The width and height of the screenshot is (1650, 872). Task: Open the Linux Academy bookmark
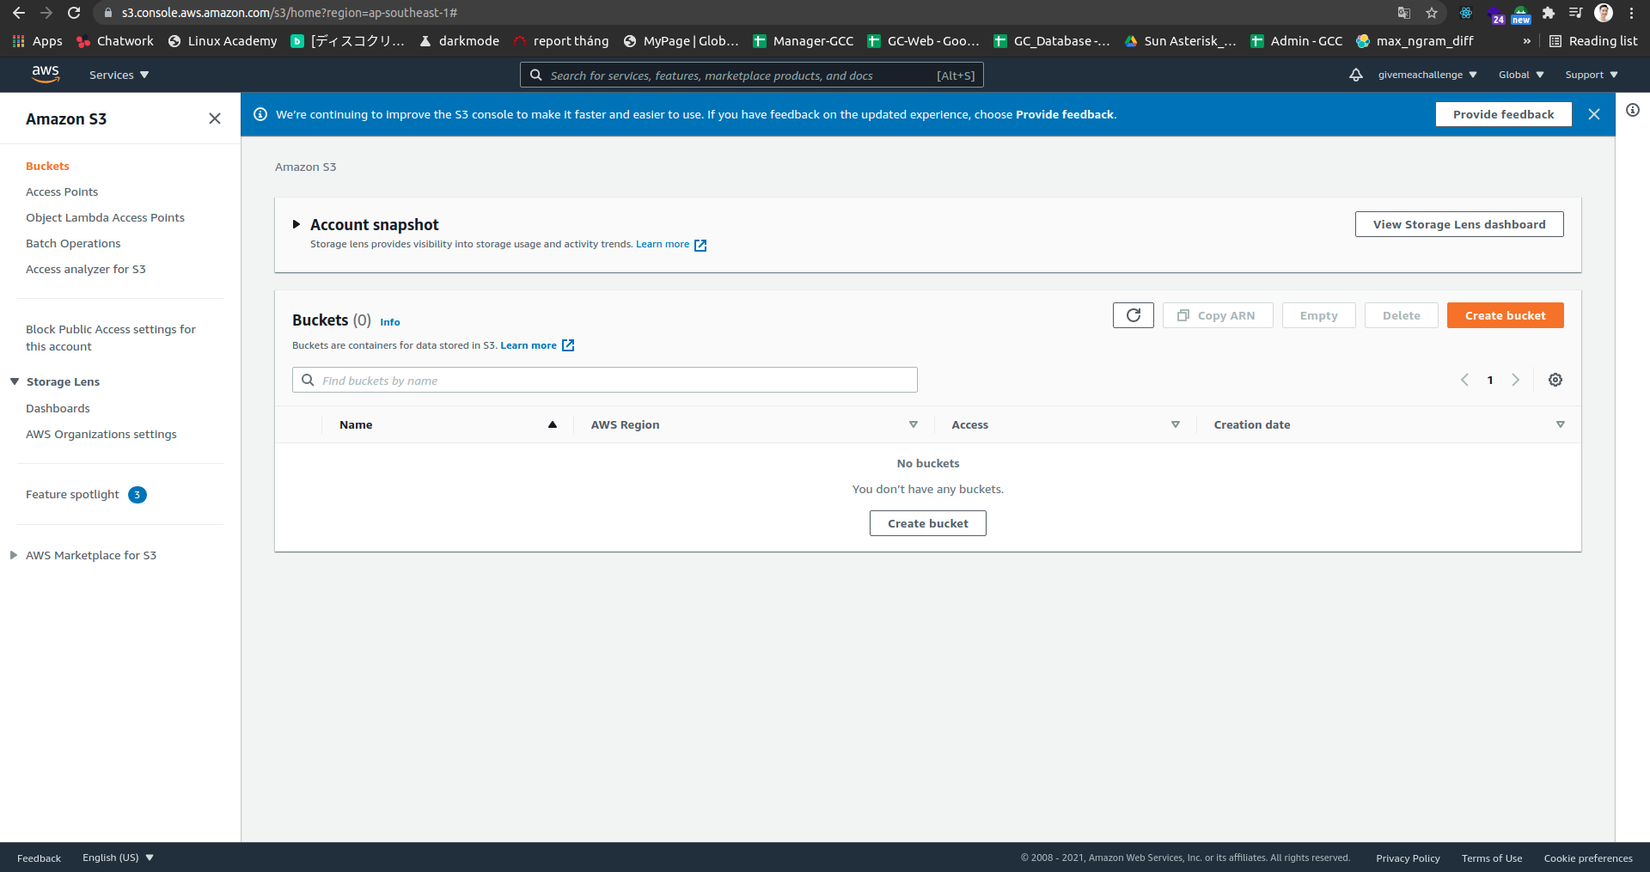[222, 41]
